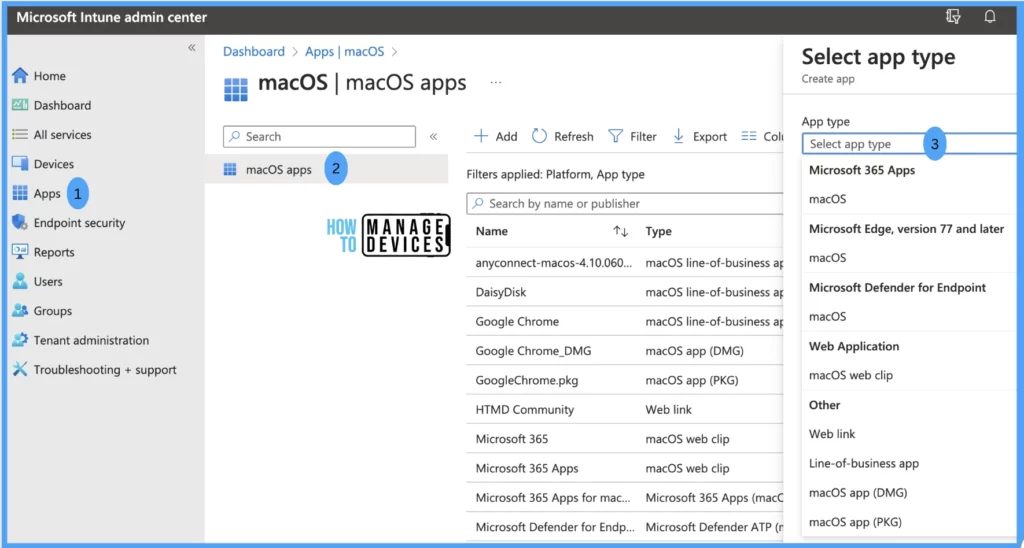Viewport: 1024px width, 548px height.
Task: Click the Columns icon in toolbar
Action: point(749,136)
